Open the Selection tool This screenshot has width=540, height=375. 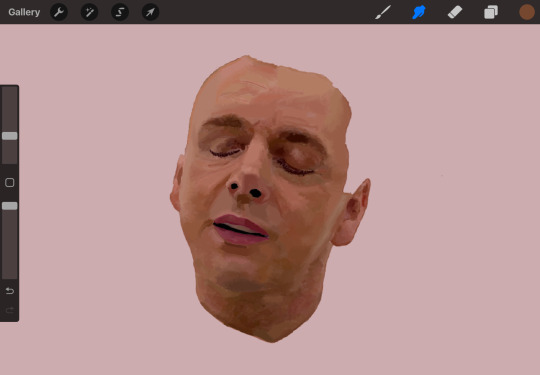120,12
